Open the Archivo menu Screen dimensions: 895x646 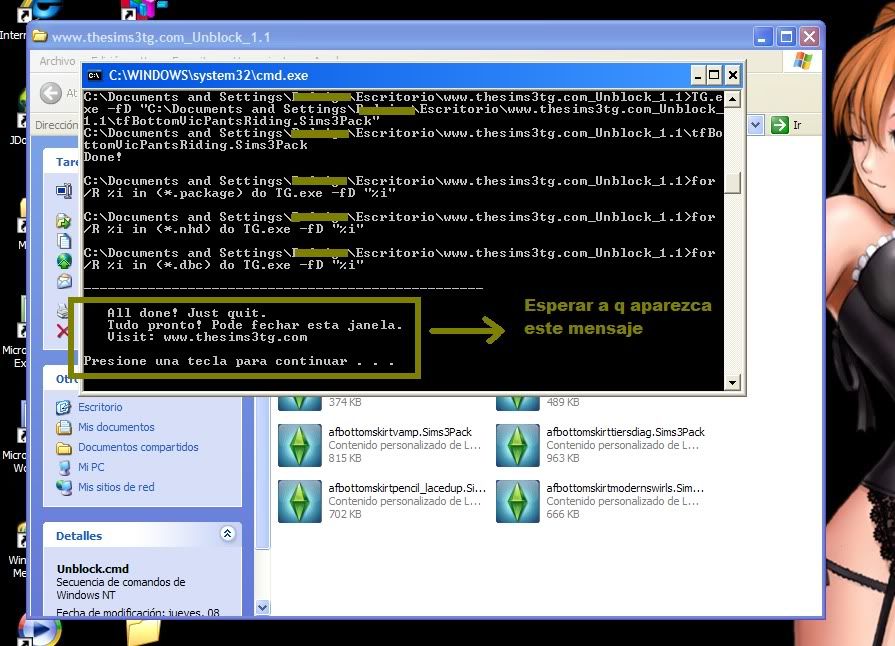pos(57,61)
